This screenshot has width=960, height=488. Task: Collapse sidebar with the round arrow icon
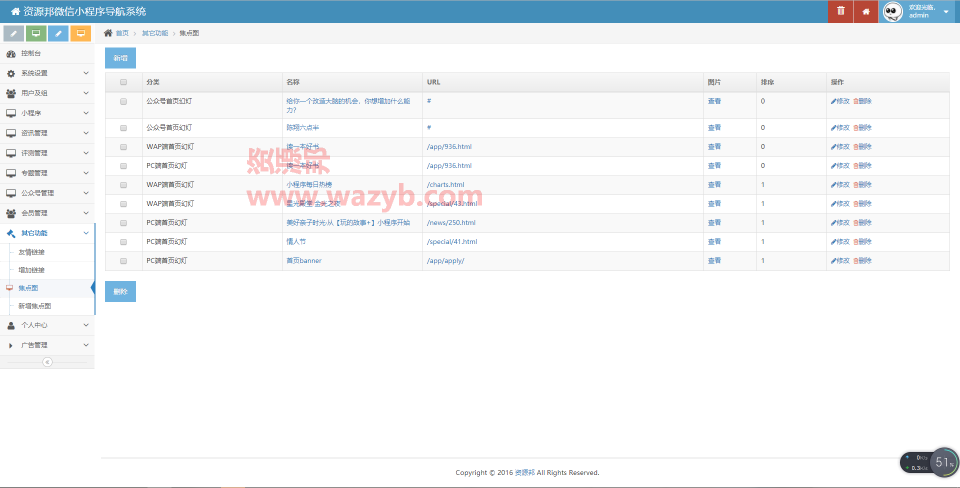pos(47,362)
